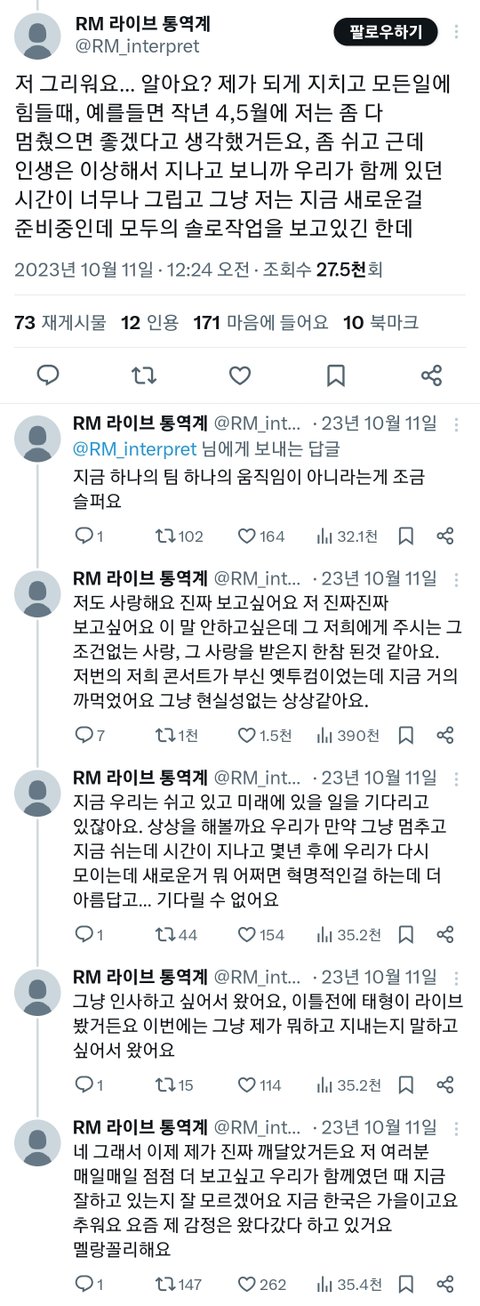This screenshot has width=480, height=1306.
Task: Open the 2023년 10월 11일 timestamp of the main tweet
Action: click(85, 269)
